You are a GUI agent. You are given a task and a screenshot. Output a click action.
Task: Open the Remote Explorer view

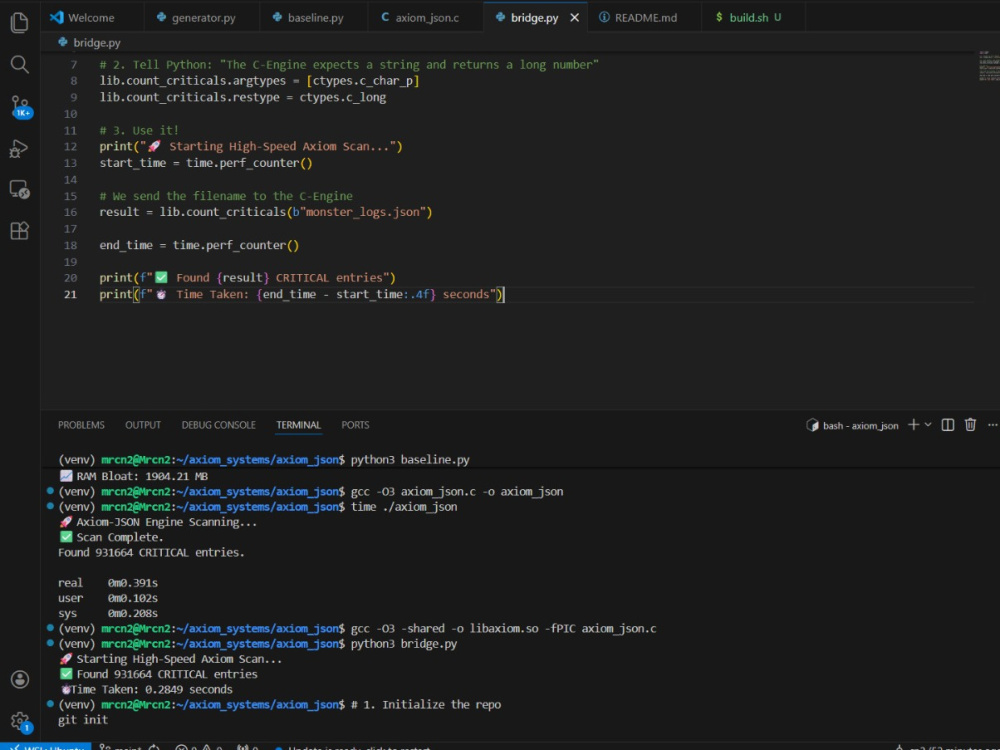[x=20, y=189]
